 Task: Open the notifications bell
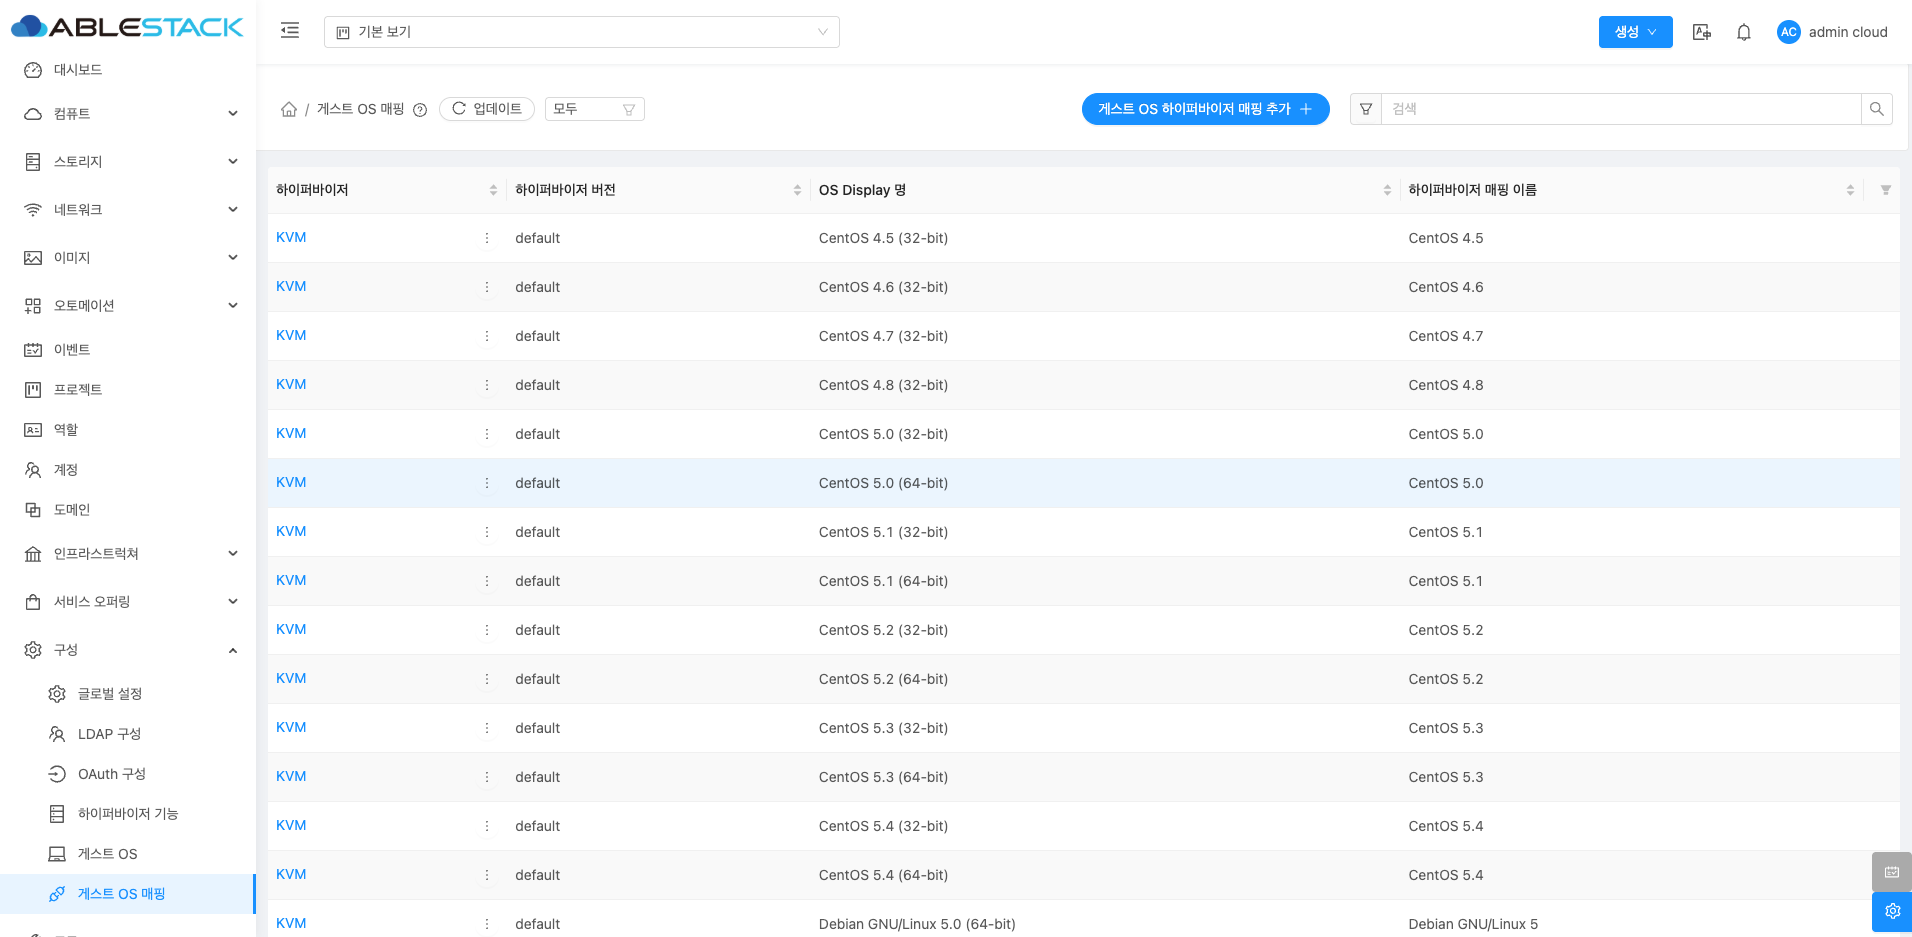point(1743,32)
